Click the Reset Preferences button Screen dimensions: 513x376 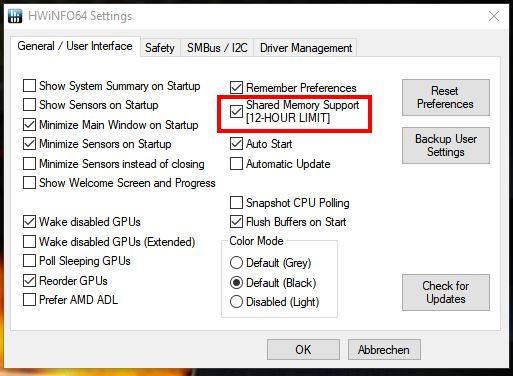click(x=446, y=97)
